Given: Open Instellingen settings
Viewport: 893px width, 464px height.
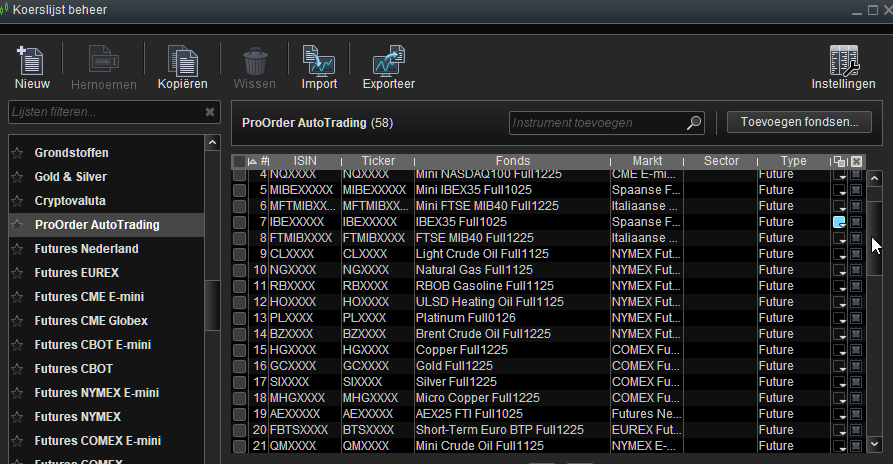Looking at the screenshot, I should click(843, 67).
